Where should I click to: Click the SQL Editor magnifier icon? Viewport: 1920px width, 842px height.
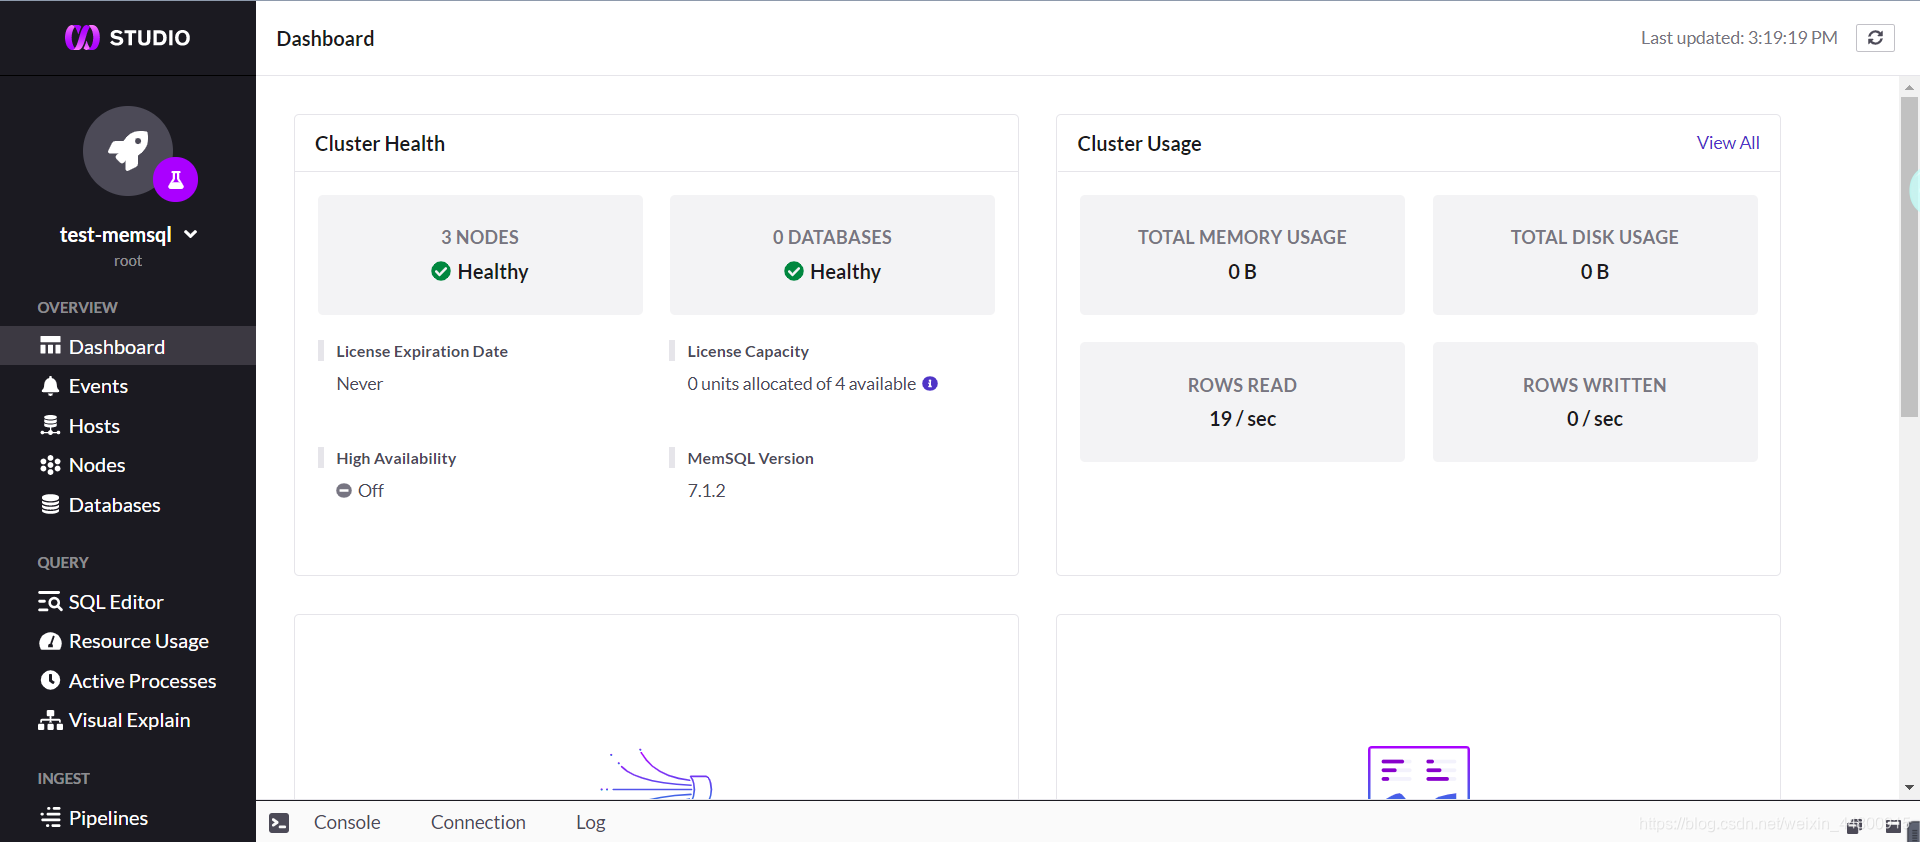[x=50, y=602]
